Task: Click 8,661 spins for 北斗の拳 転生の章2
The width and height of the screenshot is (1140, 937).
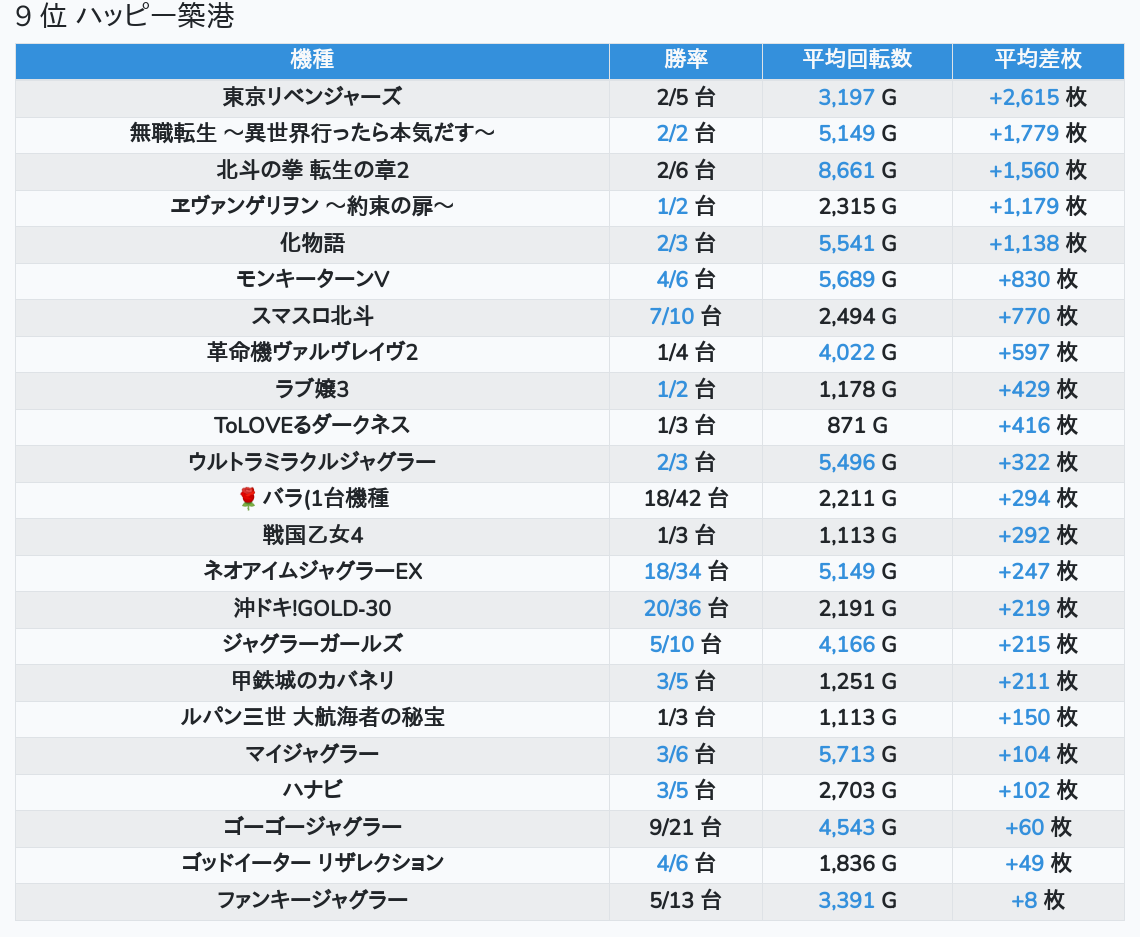Action: (846, 170)
